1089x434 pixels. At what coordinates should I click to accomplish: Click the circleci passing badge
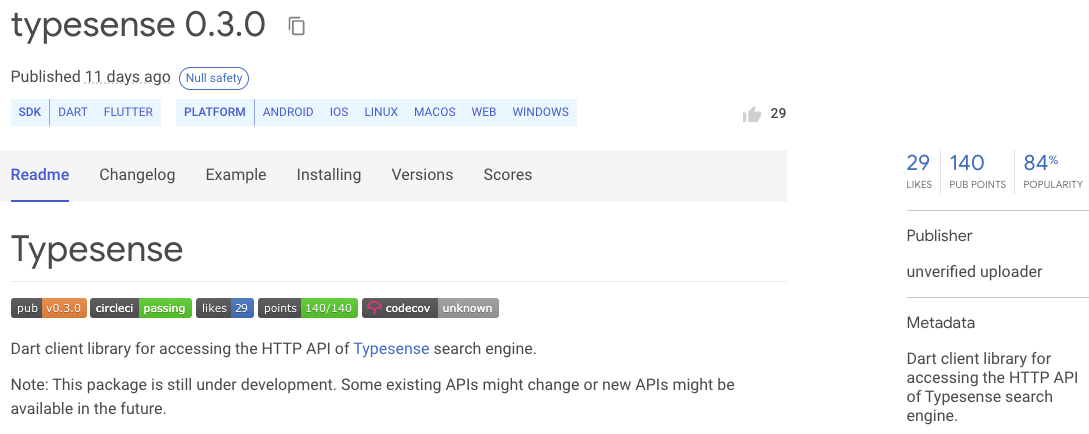tap(141, 308)
